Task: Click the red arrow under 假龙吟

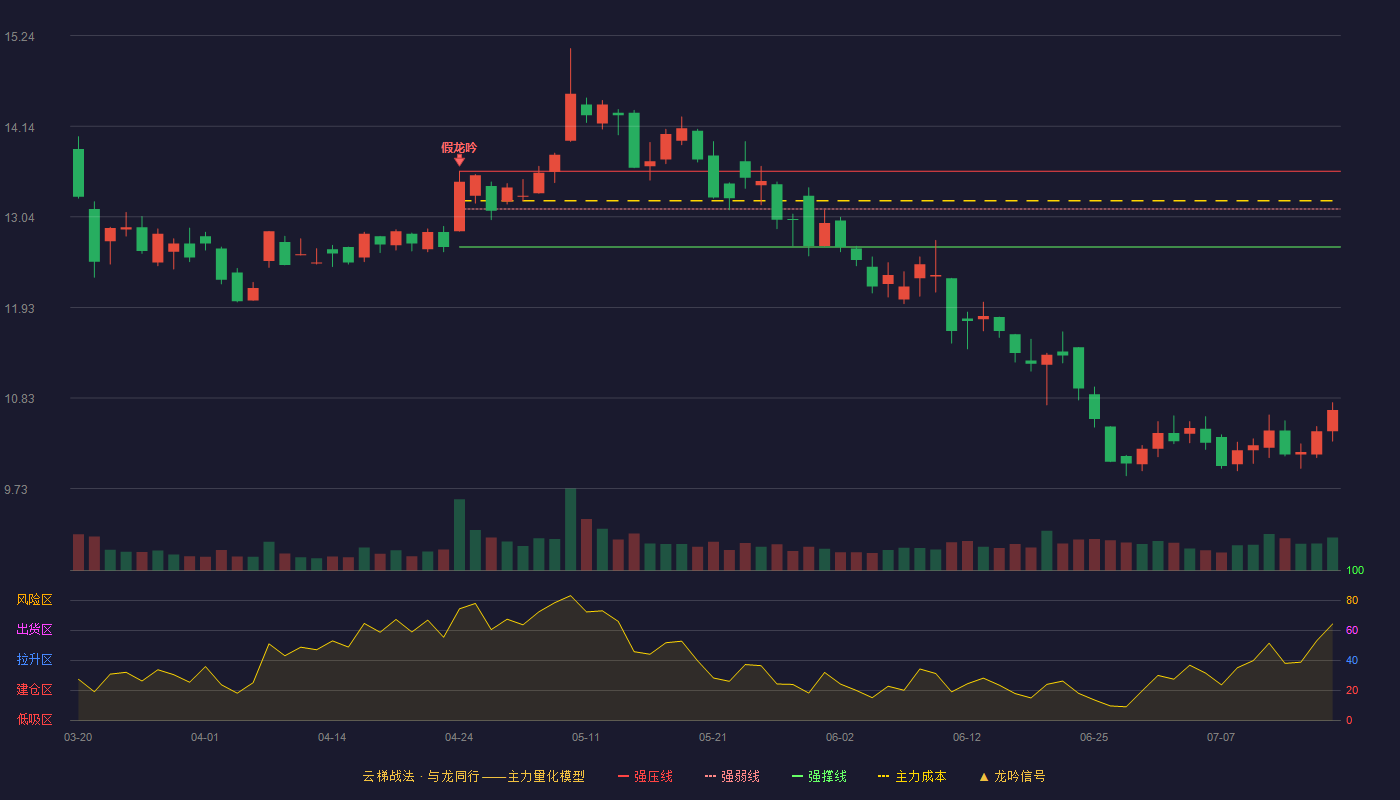Action: pyautogui.click(x=459, y=160)
